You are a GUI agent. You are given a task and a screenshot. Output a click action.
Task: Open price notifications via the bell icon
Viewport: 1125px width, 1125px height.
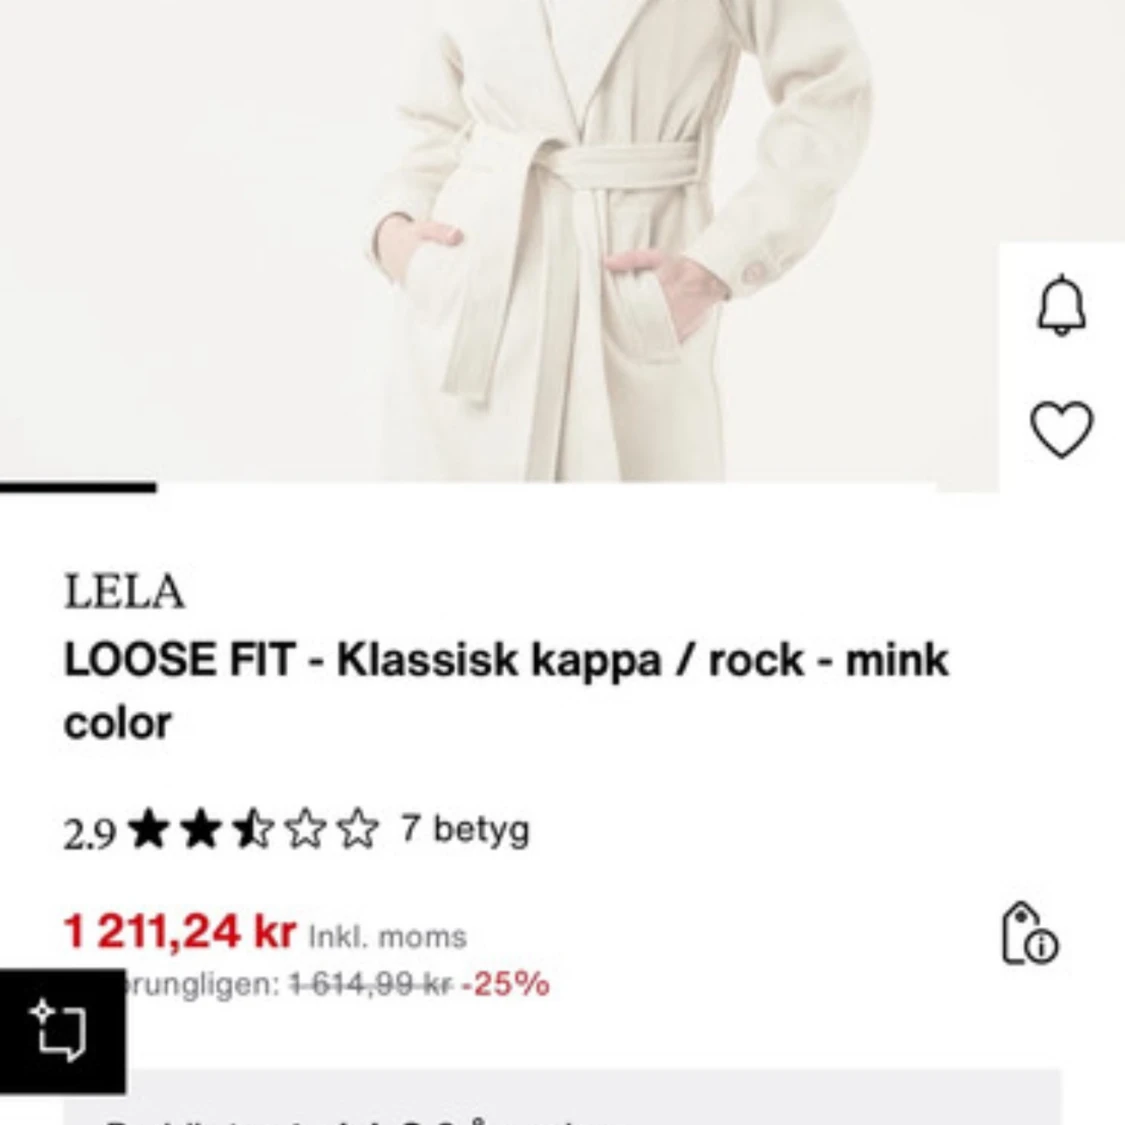pyautogui.click(x=1063, y=306)
